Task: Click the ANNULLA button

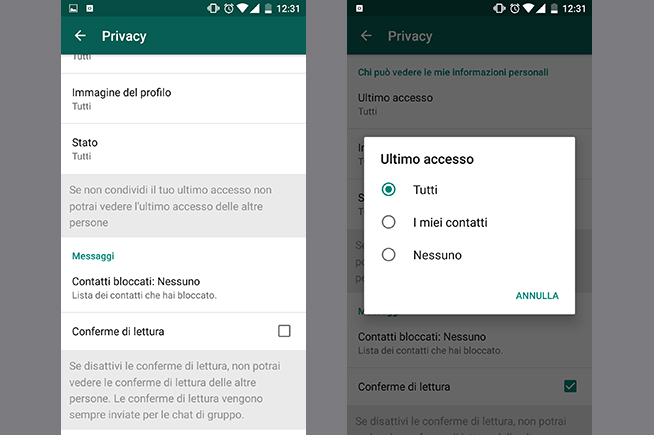Action: (537, 296)
